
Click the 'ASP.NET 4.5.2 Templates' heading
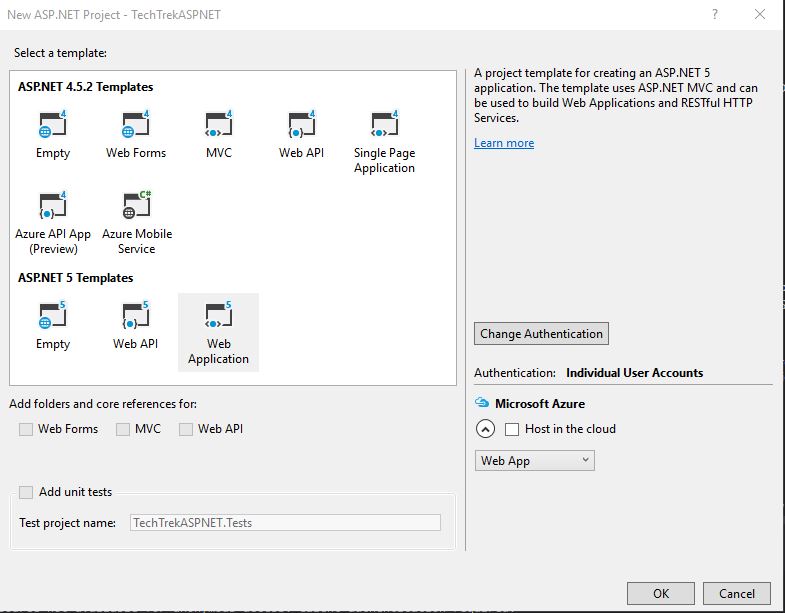pos(86,87)
